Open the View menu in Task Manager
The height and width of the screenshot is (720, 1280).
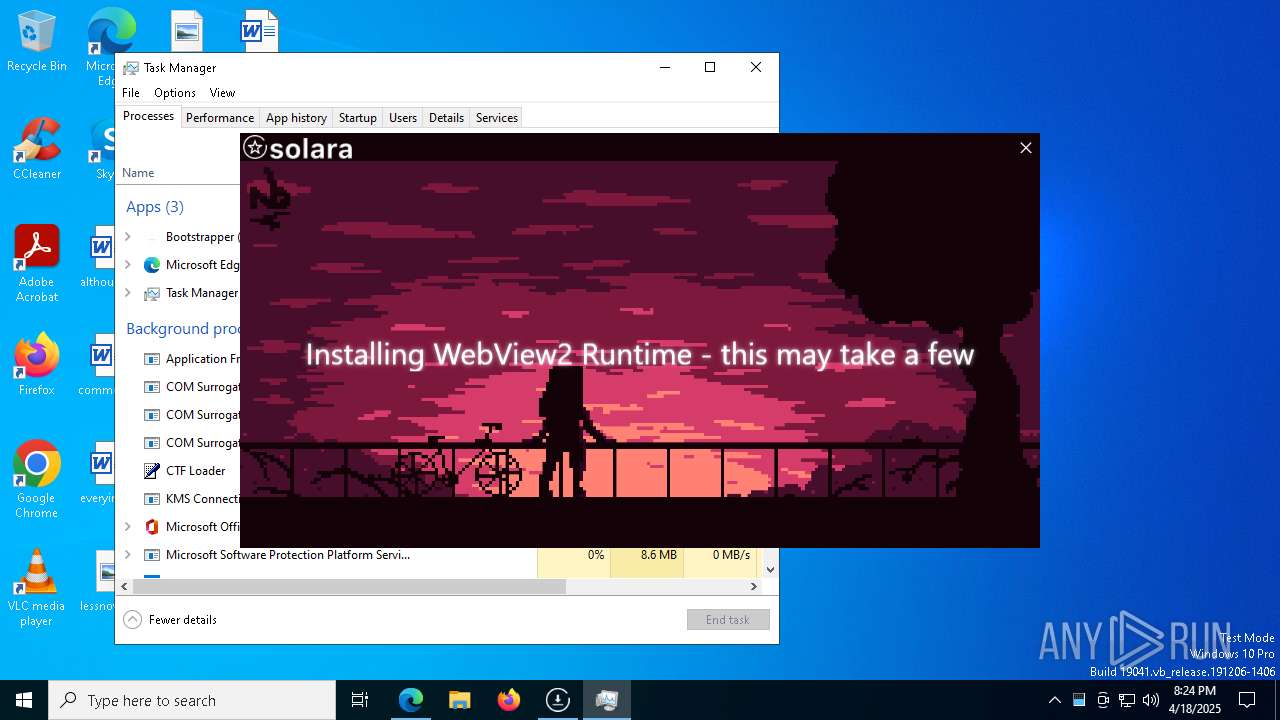[222, 93]
